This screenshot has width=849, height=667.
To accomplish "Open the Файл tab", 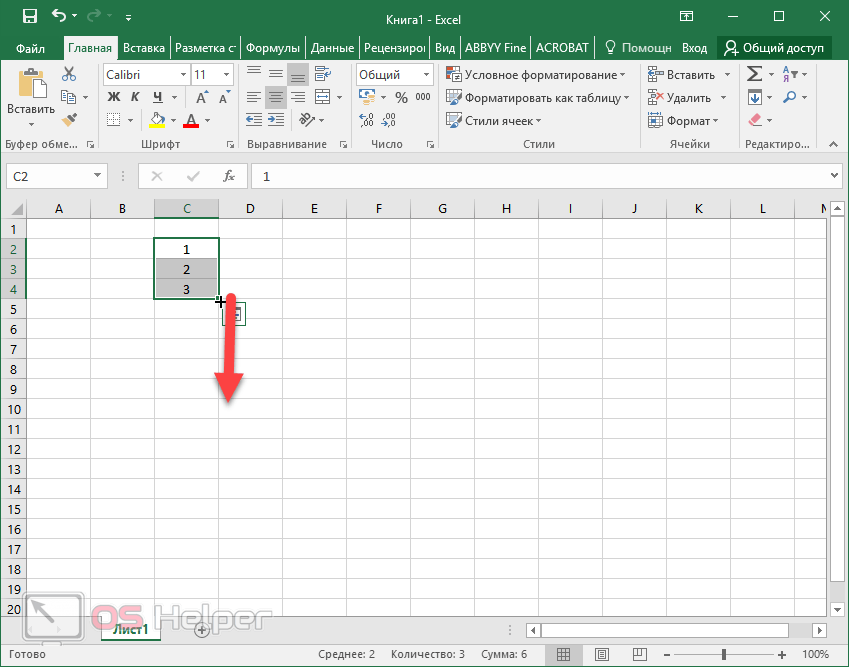I will click(x=30, y=48).
